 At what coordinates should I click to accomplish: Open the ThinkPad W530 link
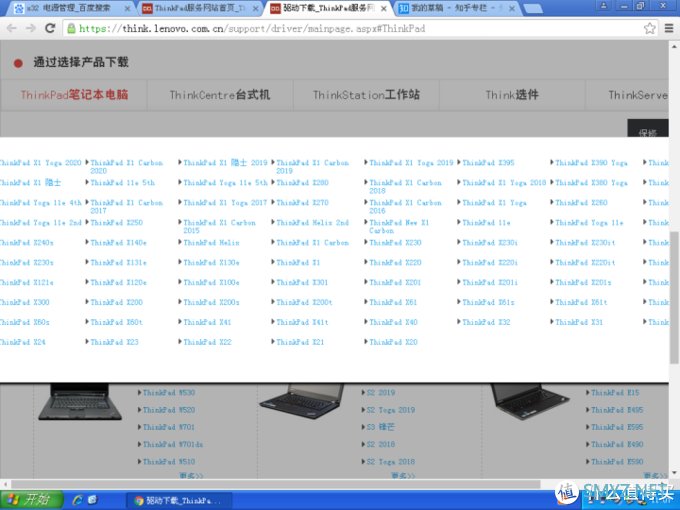point(169,392)
